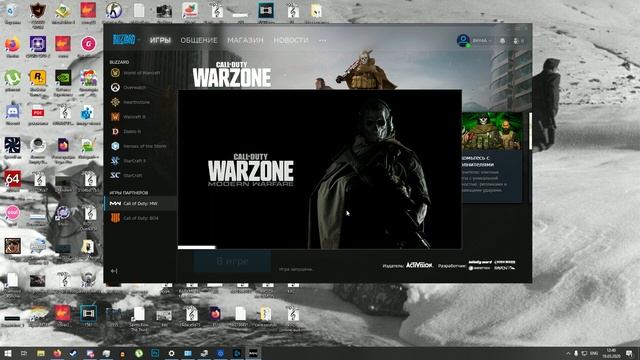Select StarCraft II in the games sidebar
Viewport: 640px width, 360px height.
pyautogui.click(x=140, y=161)
